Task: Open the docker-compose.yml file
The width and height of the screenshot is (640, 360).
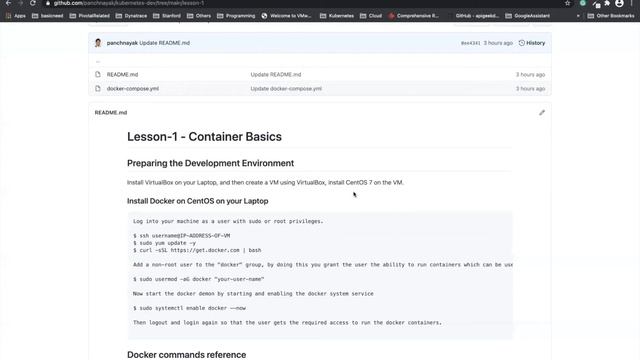Action: coord(133,89)
